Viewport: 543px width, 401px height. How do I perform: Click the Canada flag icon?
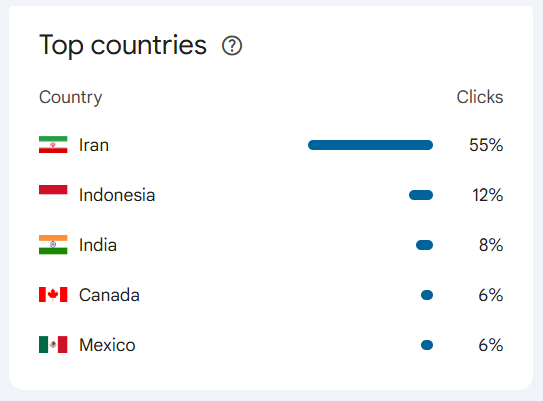53,295
